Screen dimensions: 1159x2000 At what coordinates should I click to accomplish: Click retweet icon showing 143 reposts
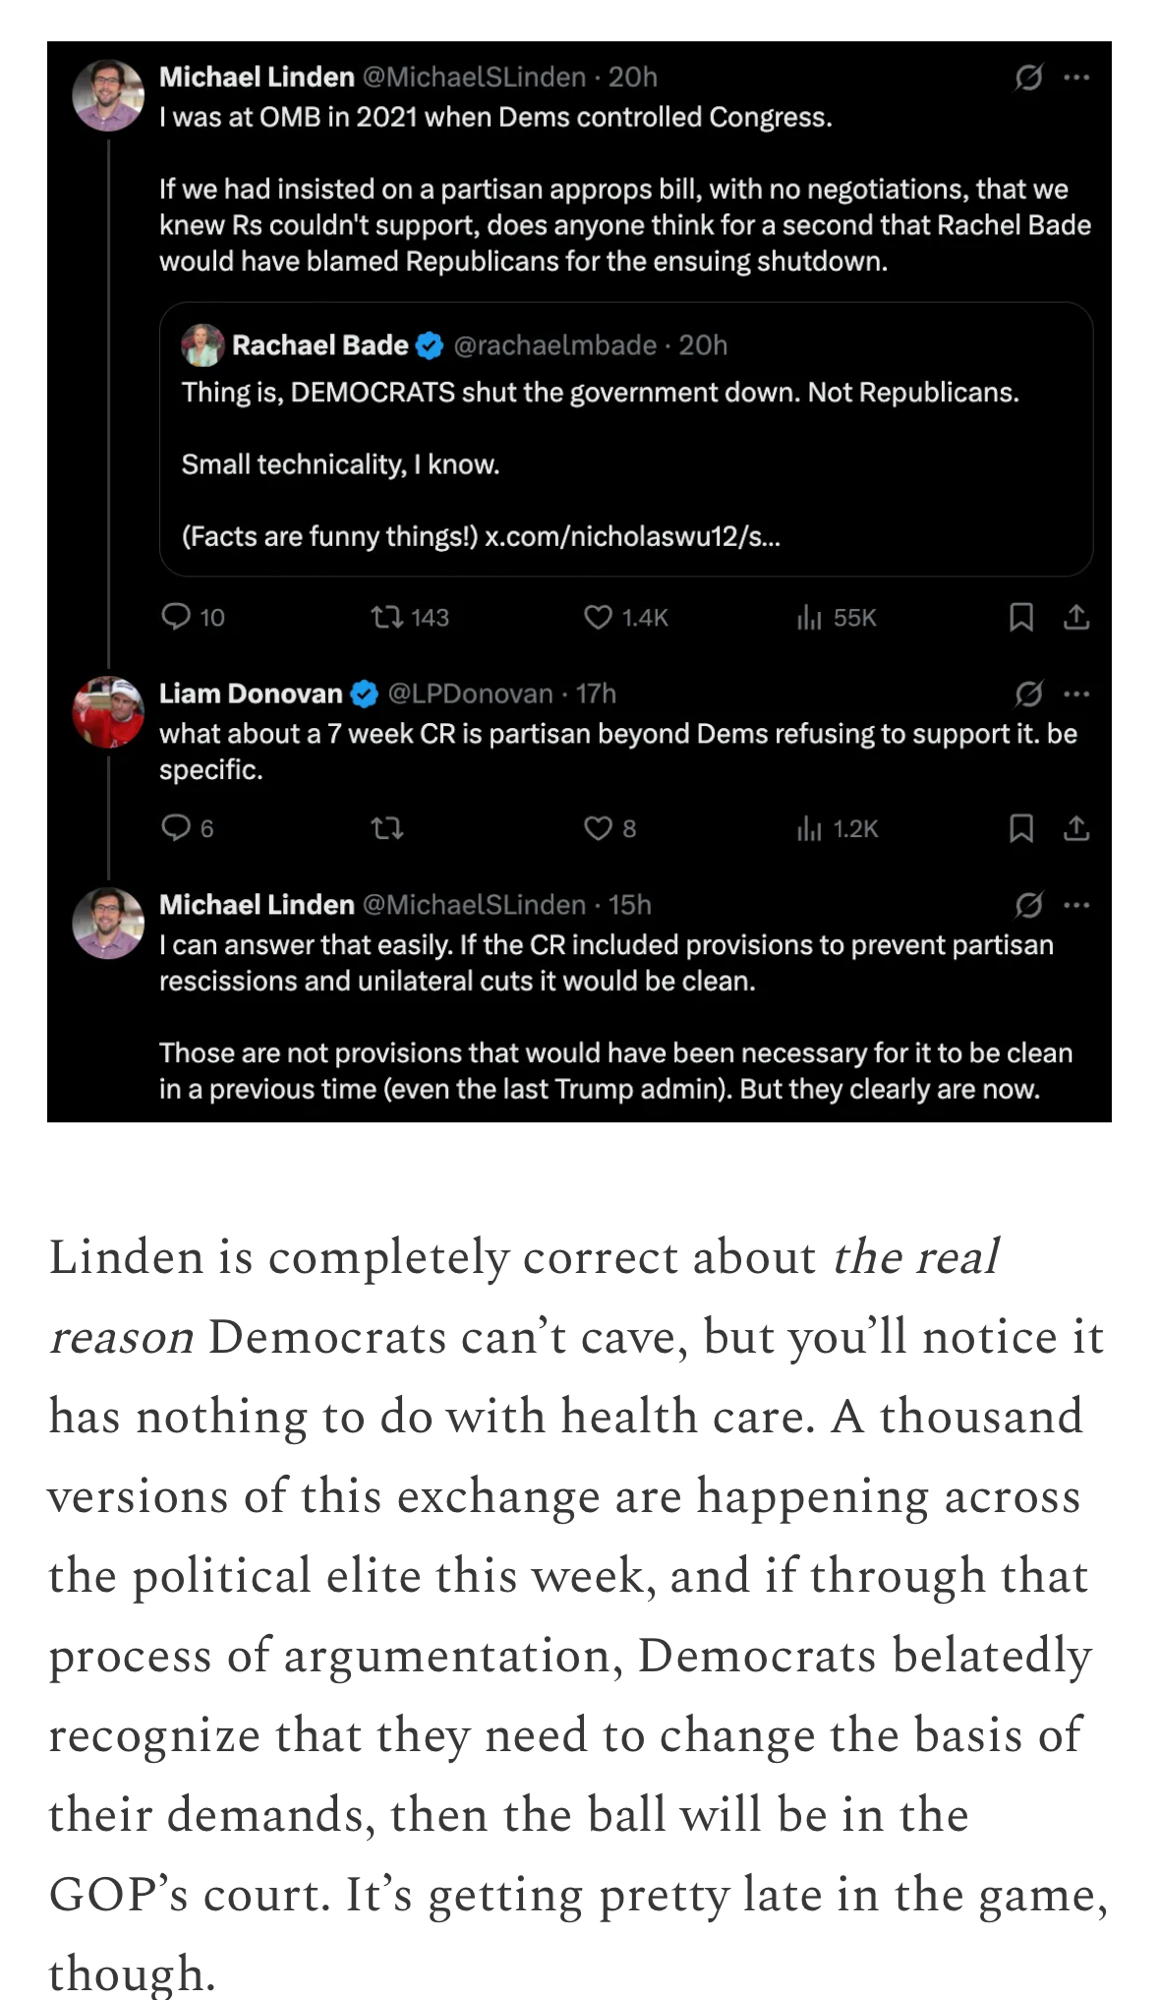point(387,616)
